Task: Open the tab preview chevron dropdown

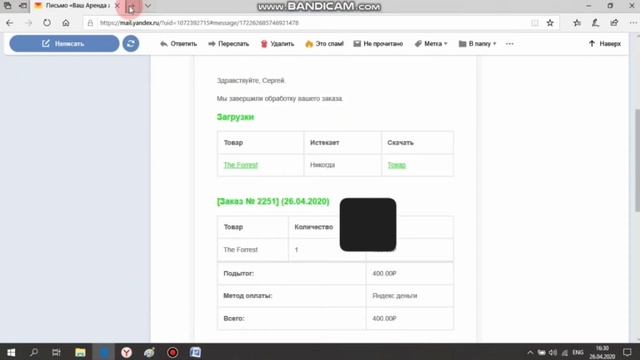Action: pyautogui.click(x=148, y=6)
